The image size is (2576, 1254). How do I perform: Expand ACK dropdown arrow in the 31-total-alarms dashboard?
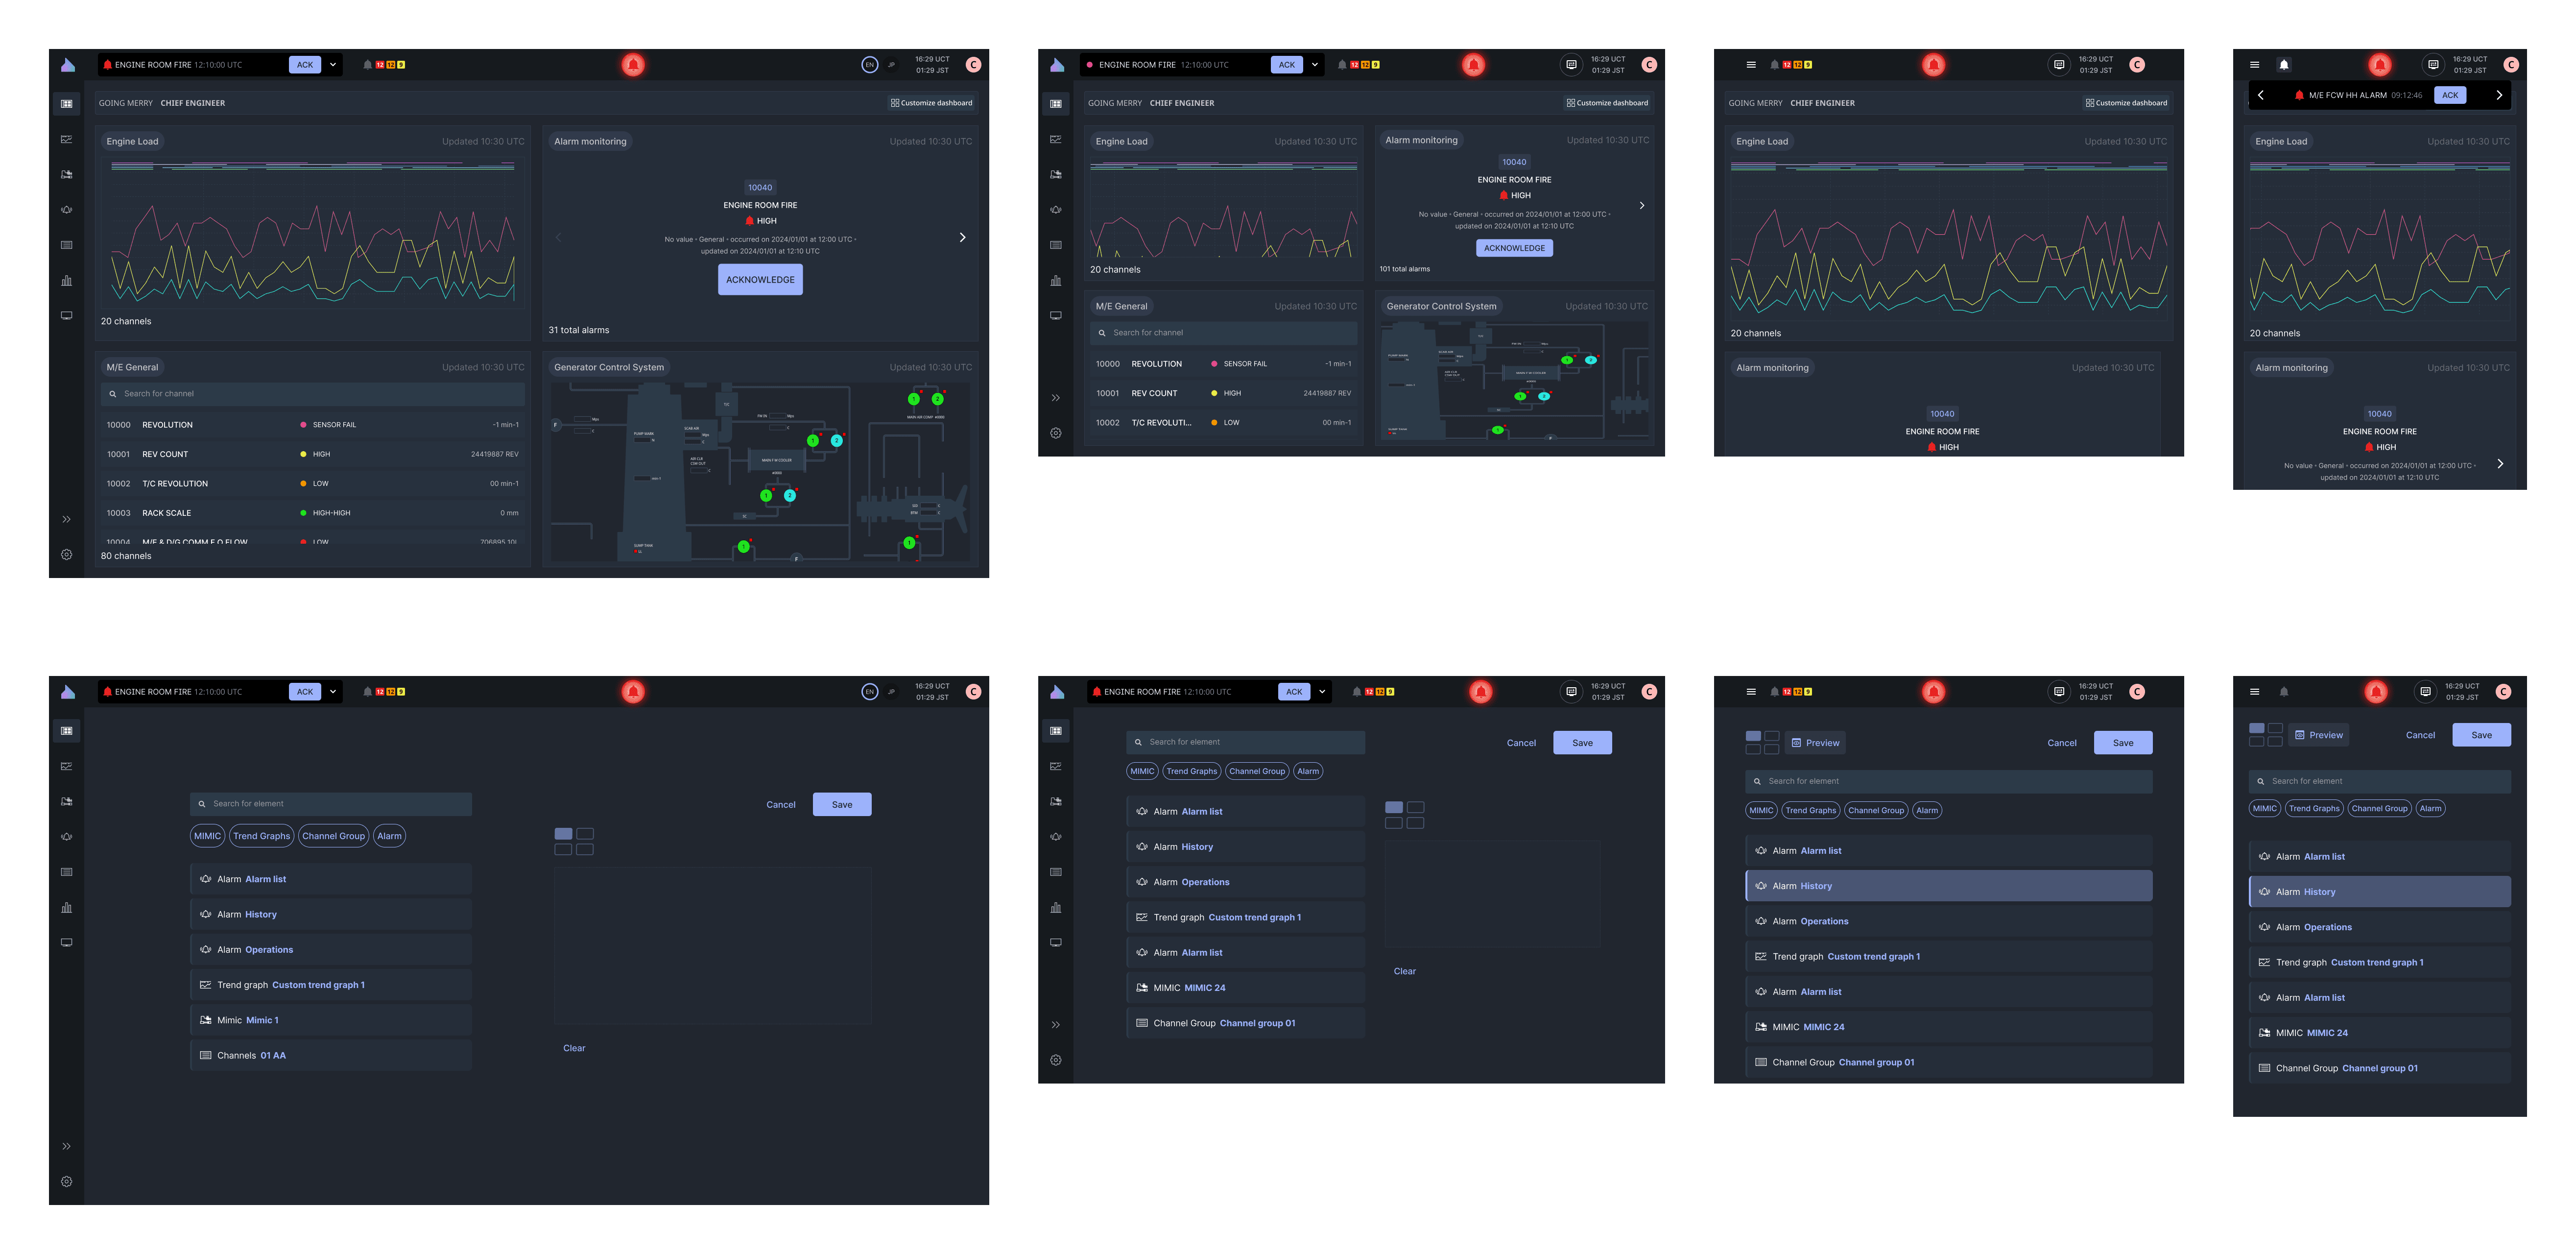pyautogui.click(x=333, y=65)
